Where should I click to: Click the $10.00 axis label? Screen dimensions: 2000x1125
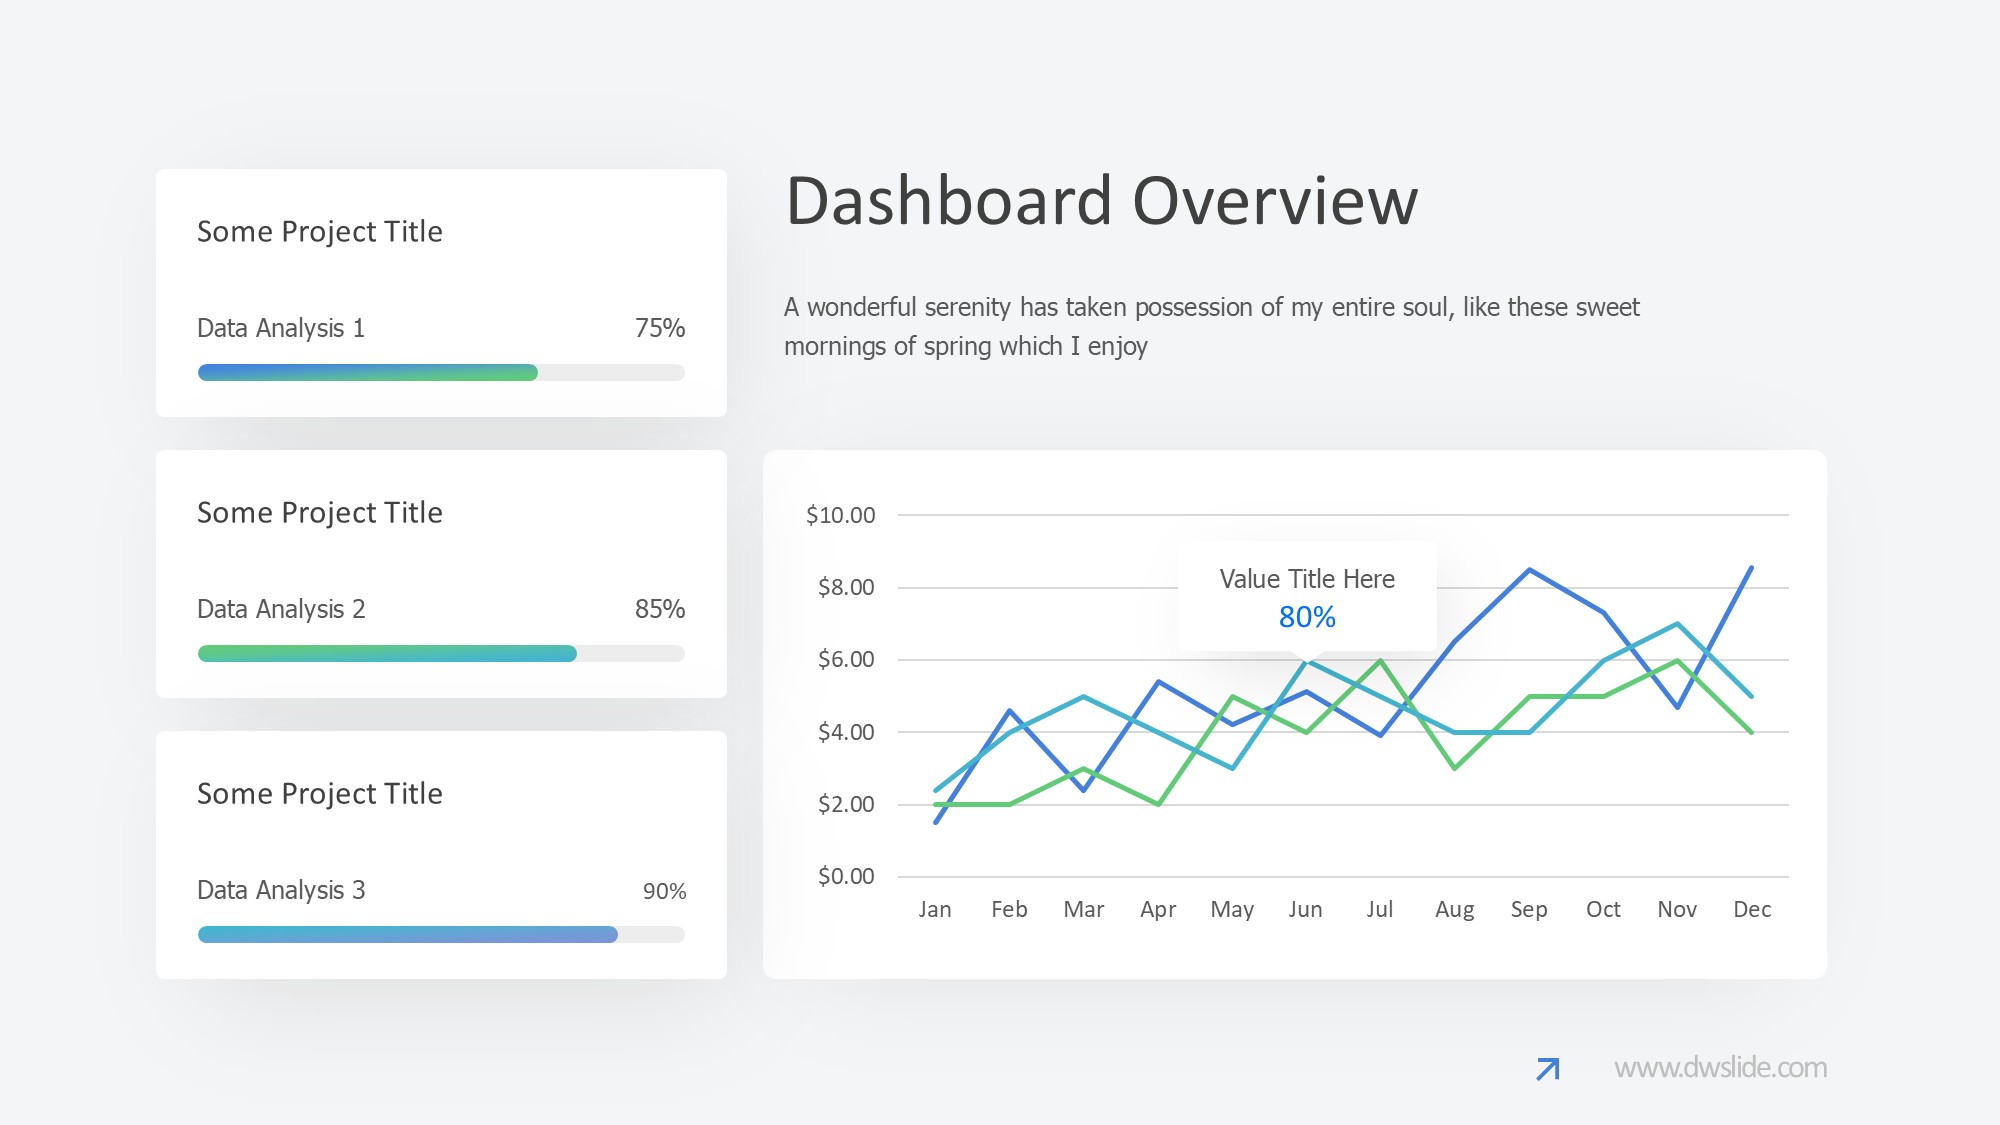840,516
